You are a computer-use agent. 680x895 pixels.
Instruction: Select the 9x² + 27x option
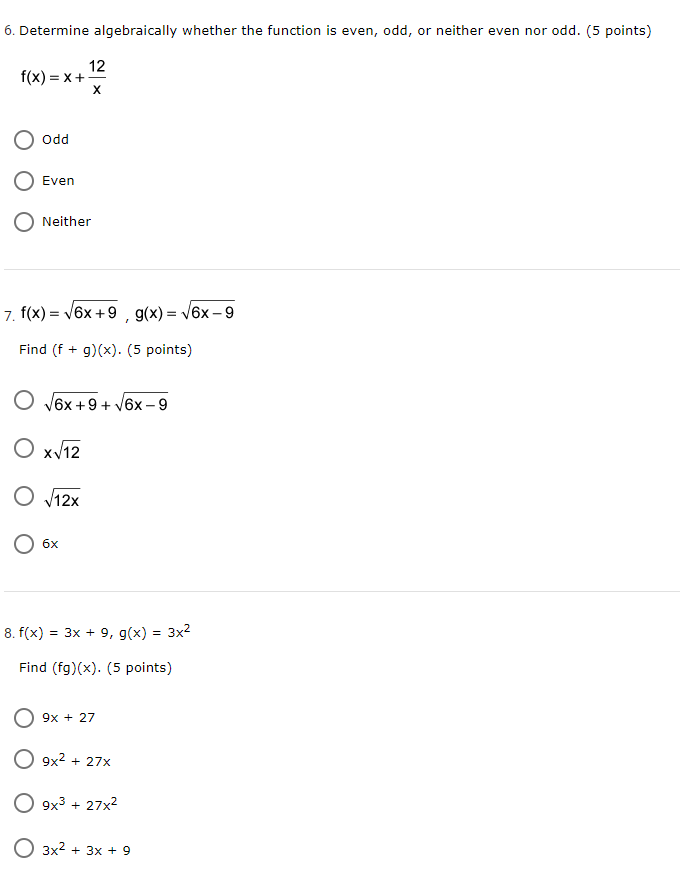pos(24,759)
